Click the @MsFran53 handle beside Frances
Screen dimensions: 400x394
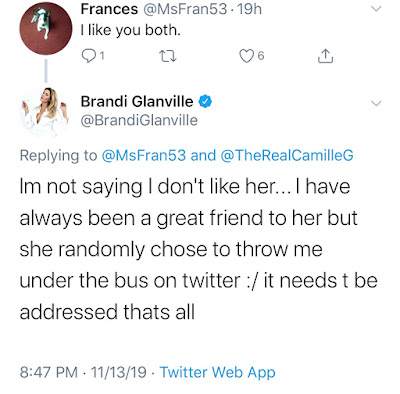tap(185, 9)
